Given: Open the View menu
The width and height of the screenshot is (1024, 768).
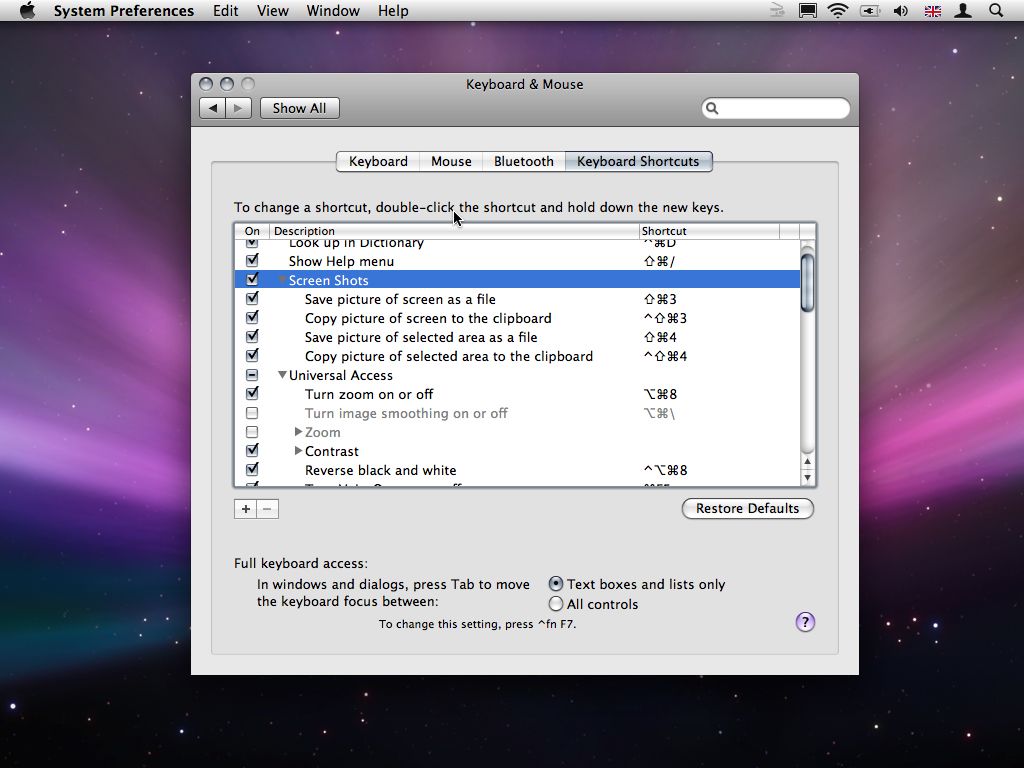Looking at the screenshot, I should click(x=272, y=10).
